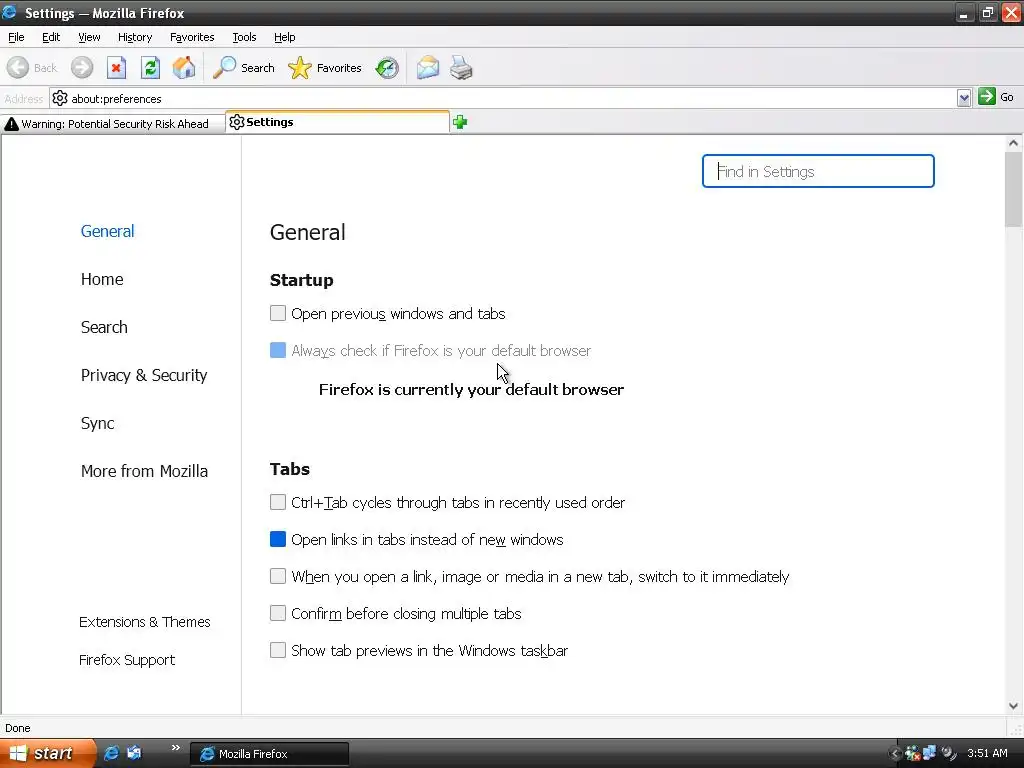The width and height of the screenshot is (1024, 768).
Task: Go to the Home page icon
Action: [184, 67]
